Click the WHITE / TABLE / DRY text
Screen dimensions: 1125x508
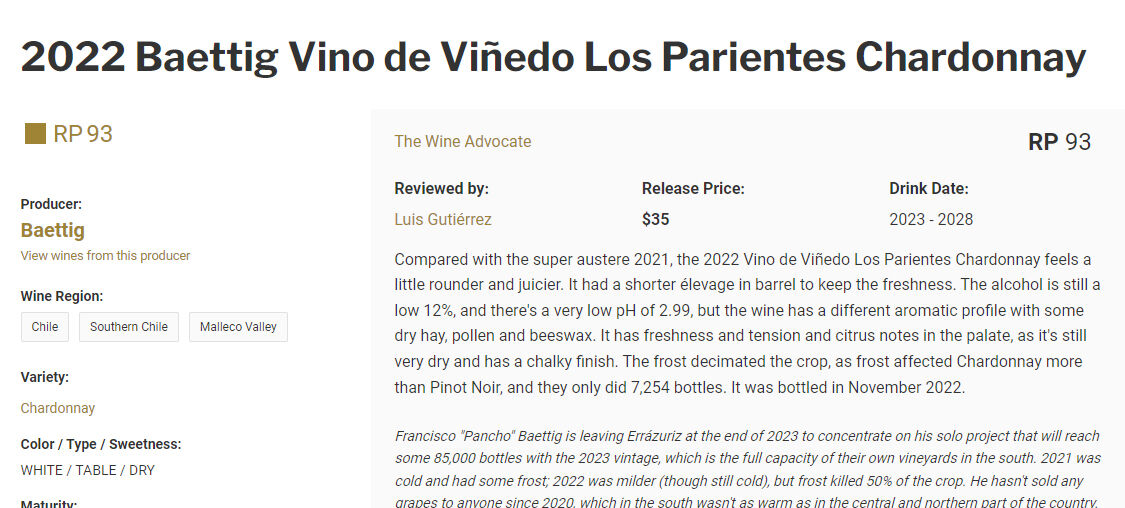click(x=88, y=471)
